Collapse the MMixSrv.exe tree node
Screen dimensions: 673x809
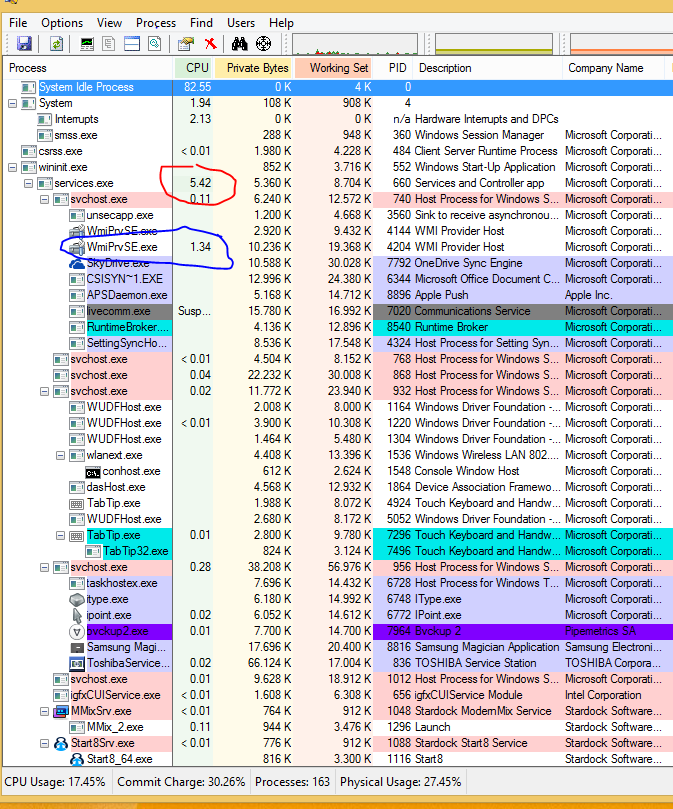[x=44, y=711]
